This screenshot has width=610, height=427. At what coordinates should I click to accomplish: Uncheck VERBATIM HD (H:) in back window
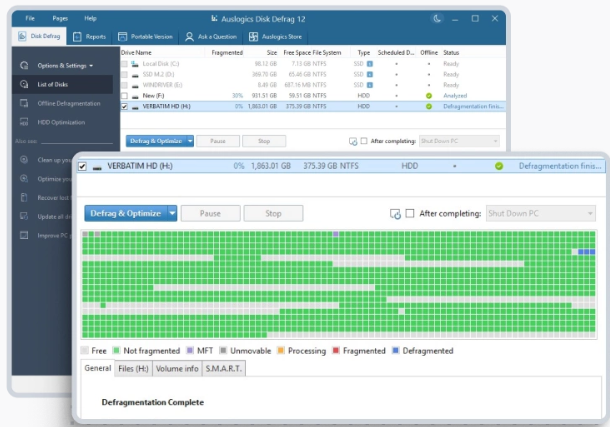click(x=124, y=106)
